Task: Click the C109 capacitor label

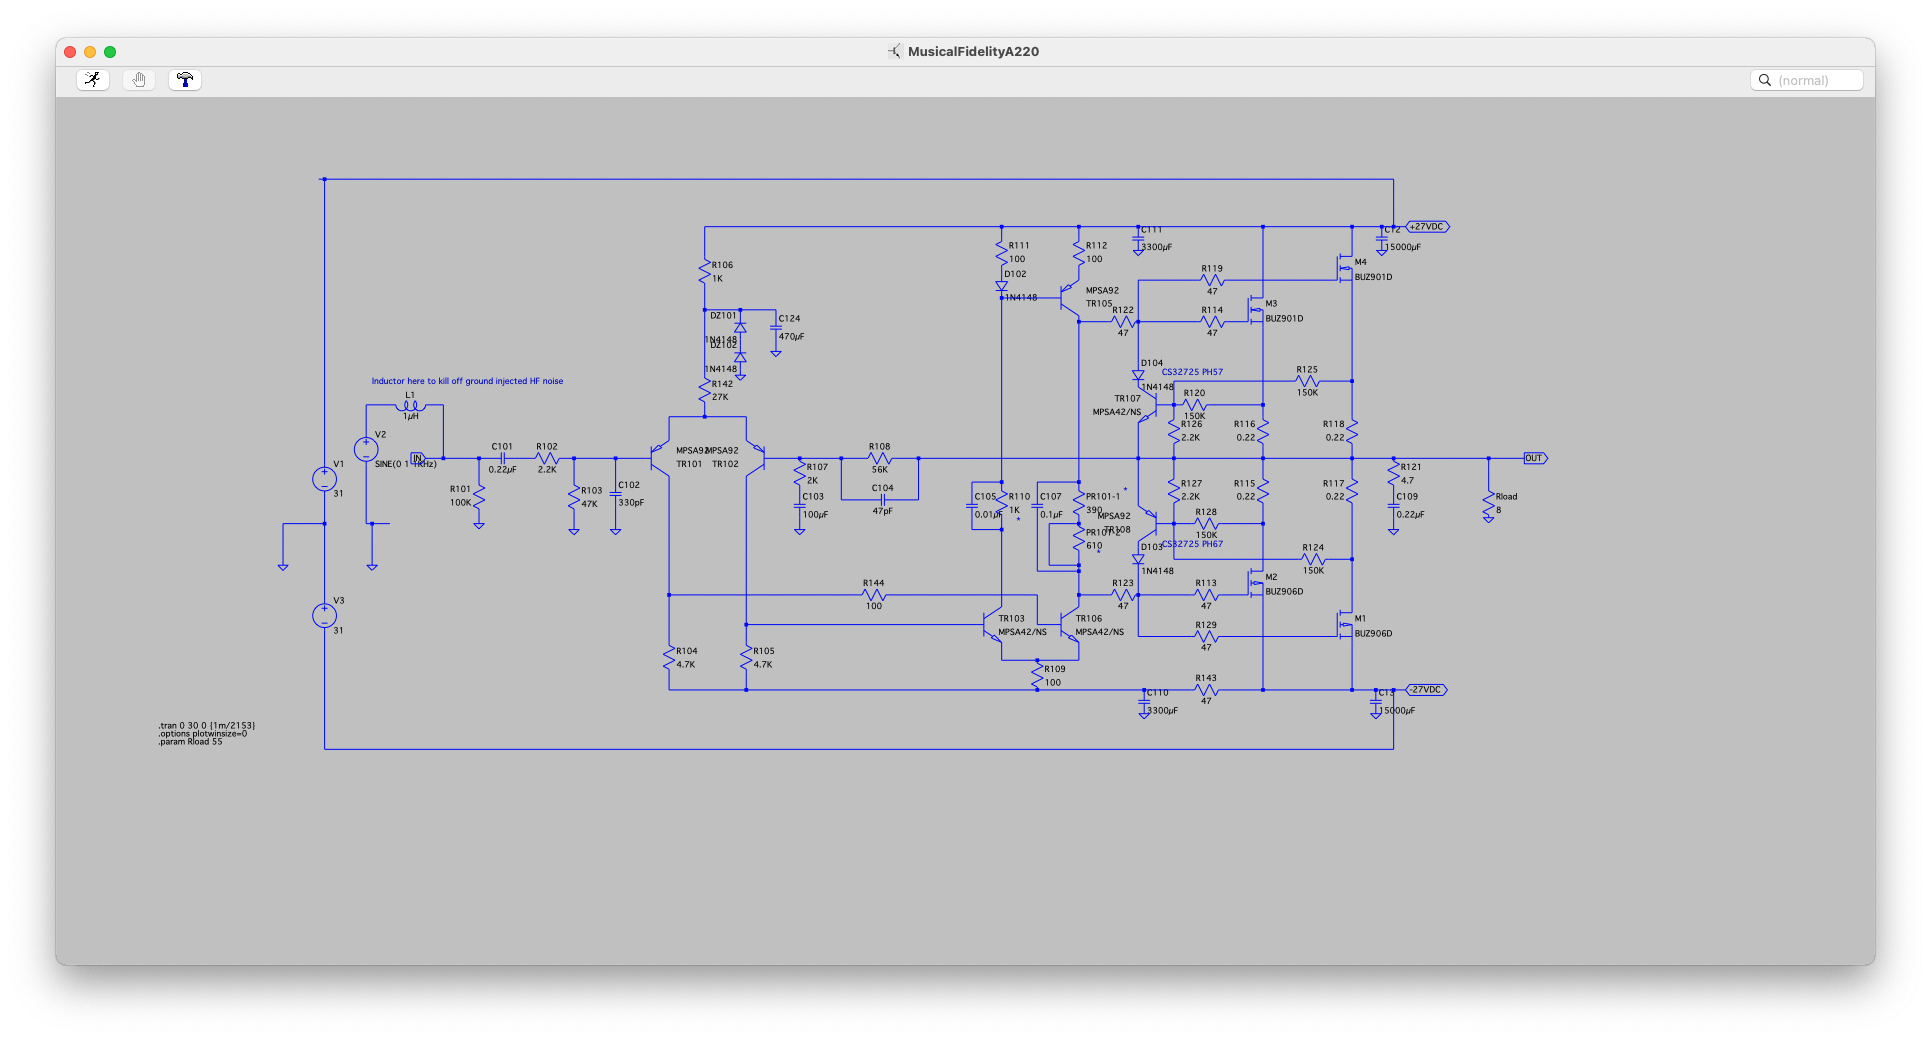Action: click(x=1407, y=496)
